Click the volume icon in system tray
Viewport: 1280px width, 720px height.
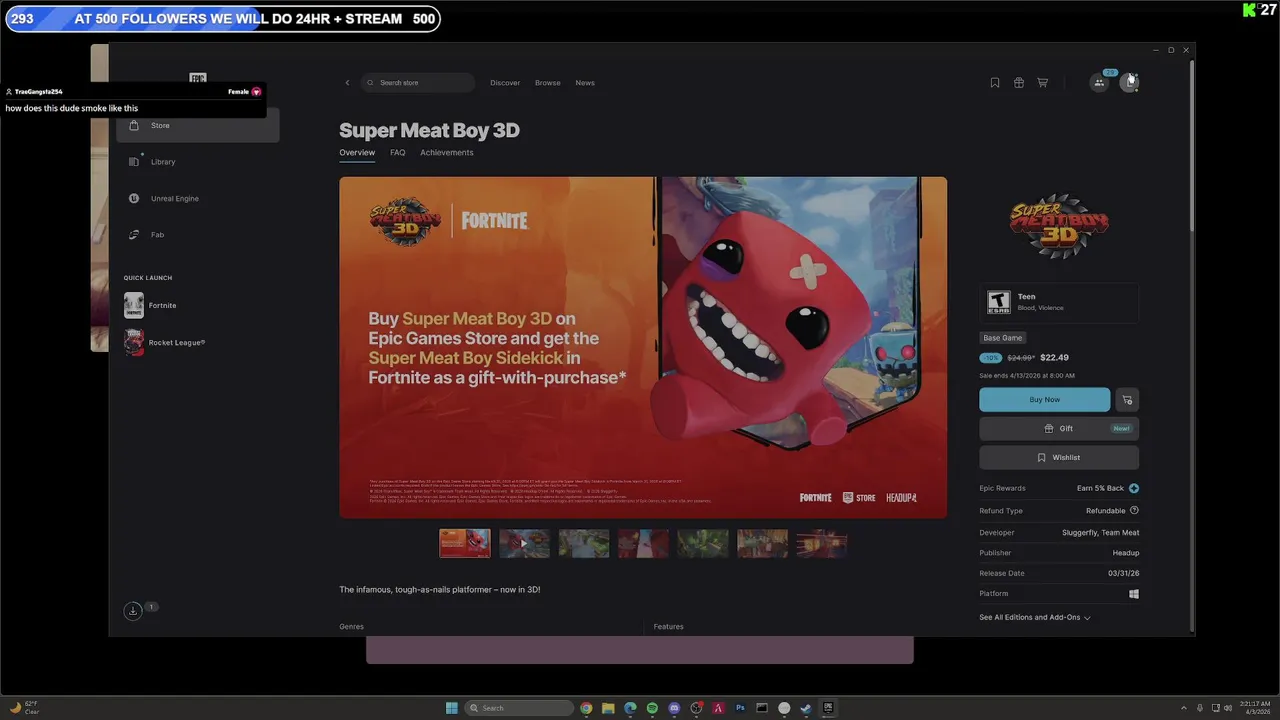coord(1229,708)
